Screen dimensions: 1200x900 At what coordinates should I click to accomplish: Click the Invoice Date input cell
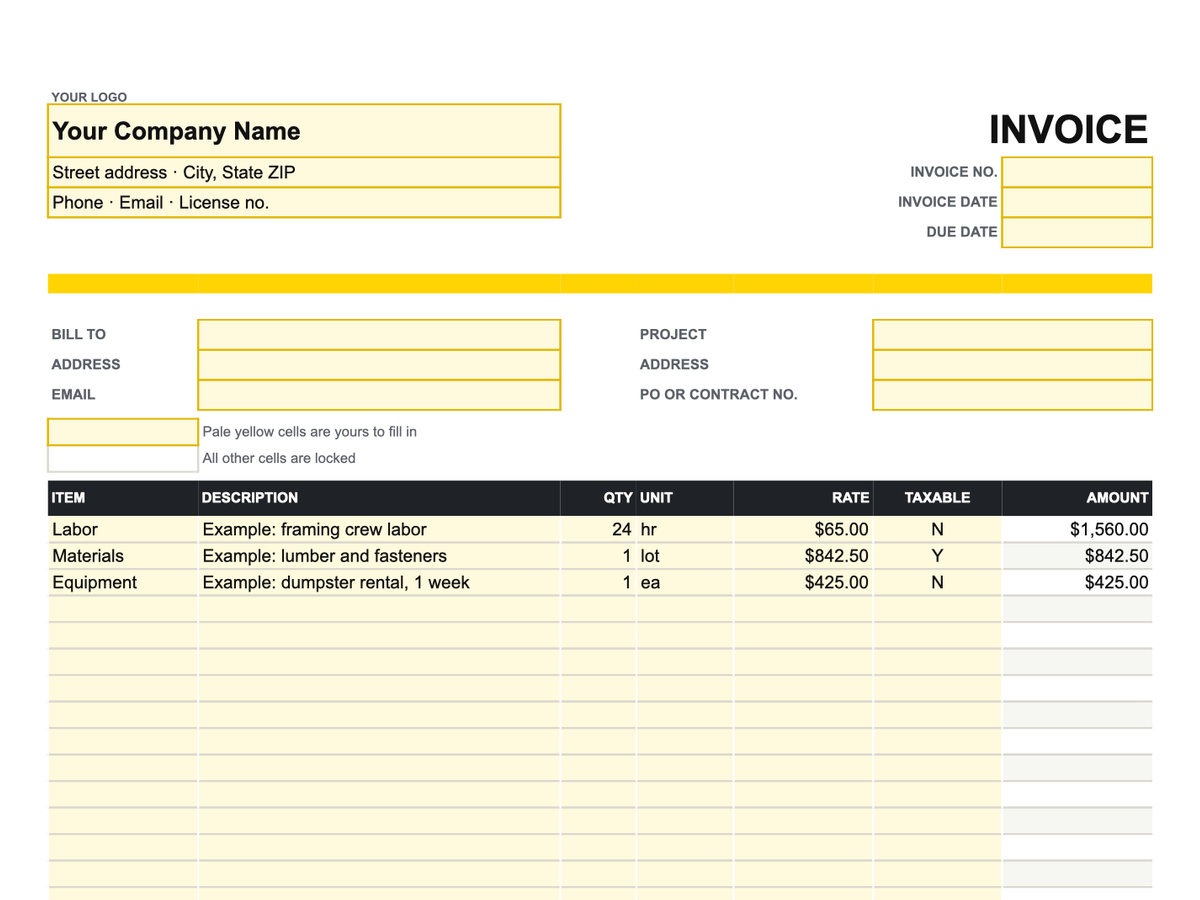1077,202
